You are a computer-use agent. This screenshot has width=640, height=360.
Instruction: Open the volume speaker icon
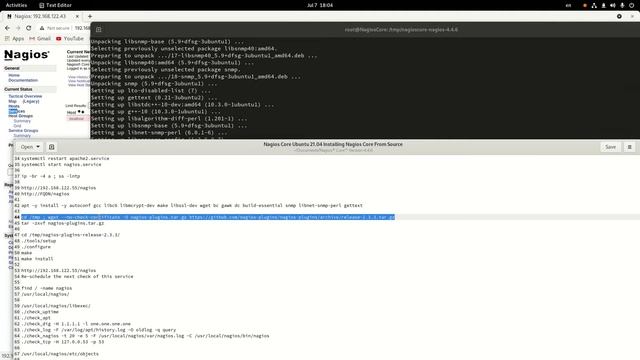click(x=613, y=5)
